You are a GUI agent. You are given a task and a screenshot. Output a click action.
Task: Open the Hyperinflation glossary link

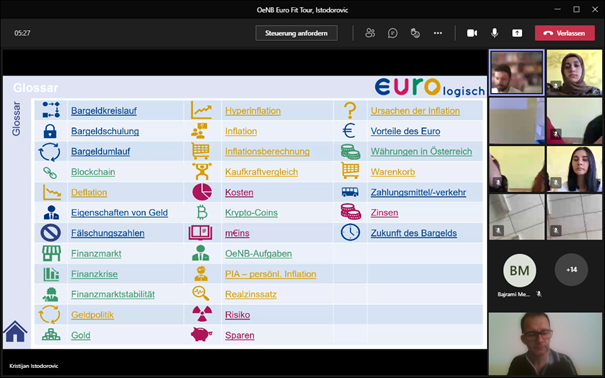coord(253,111)
